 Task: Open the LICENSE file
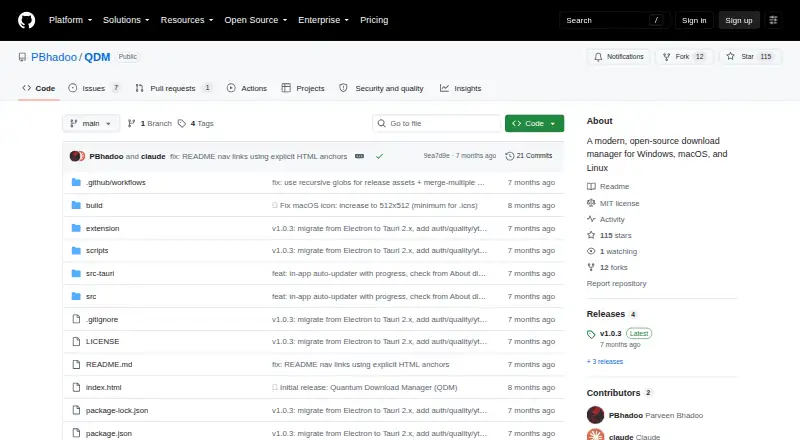[x=102, y=341]
